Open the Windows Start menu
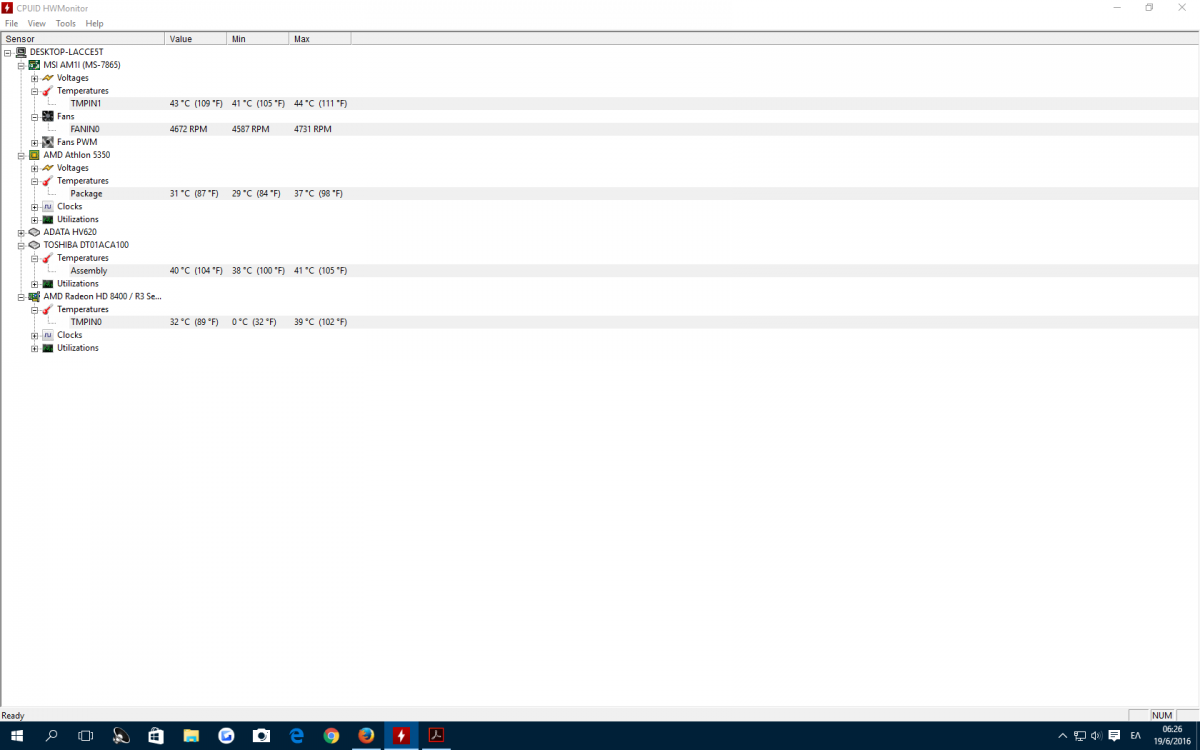The height and width of the screenshot is (750, 1200). [17, 736]
